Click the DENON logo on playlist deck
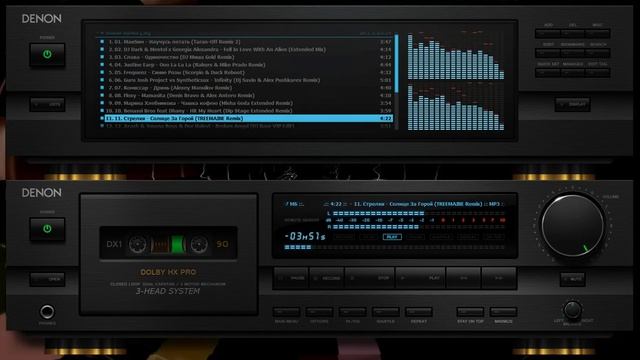Screen dimensions: 640x360 click(42, 18)
